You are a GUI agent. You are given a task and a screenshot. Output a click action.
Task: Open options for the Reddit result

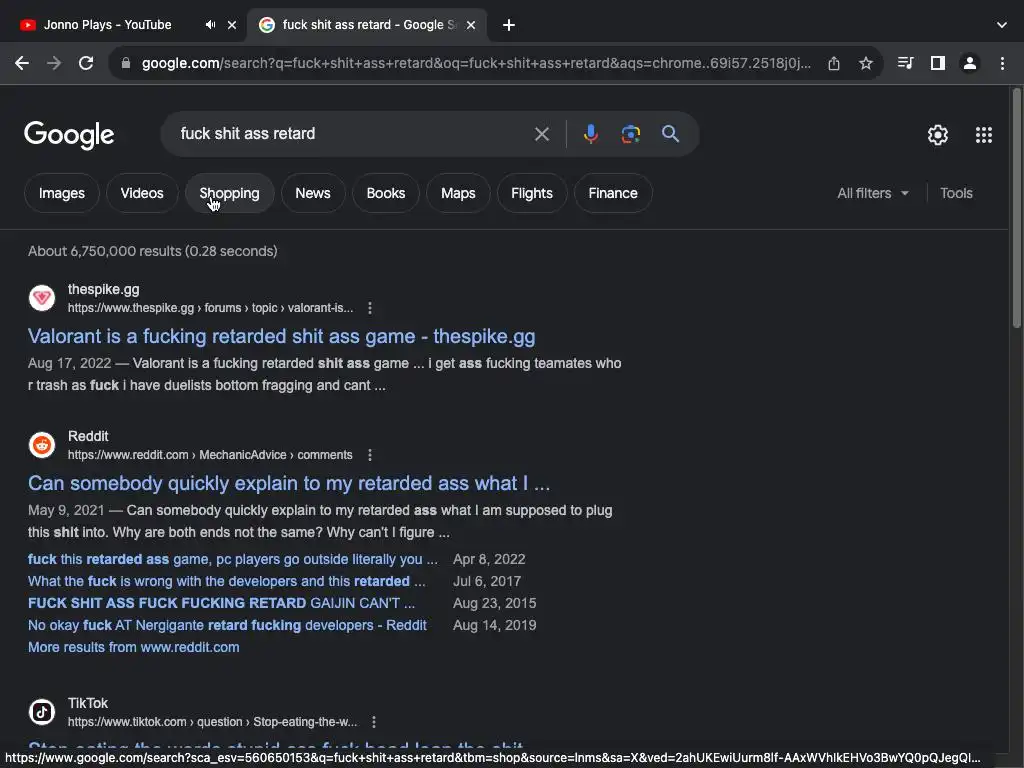[x=370, y=455]
